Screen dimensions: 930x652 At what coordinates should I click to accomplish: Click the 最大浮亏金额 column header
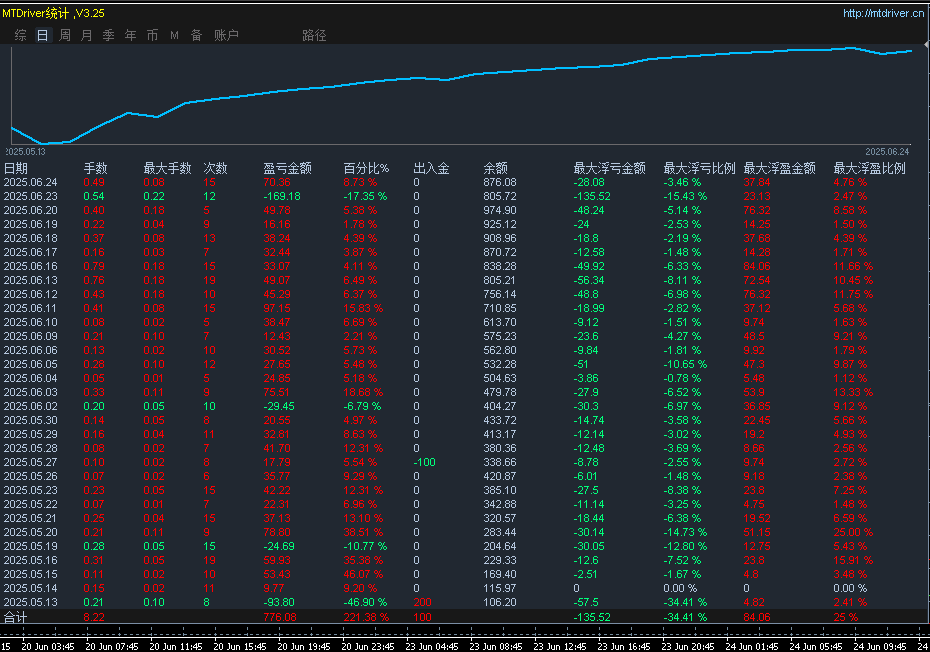point(609,168)
